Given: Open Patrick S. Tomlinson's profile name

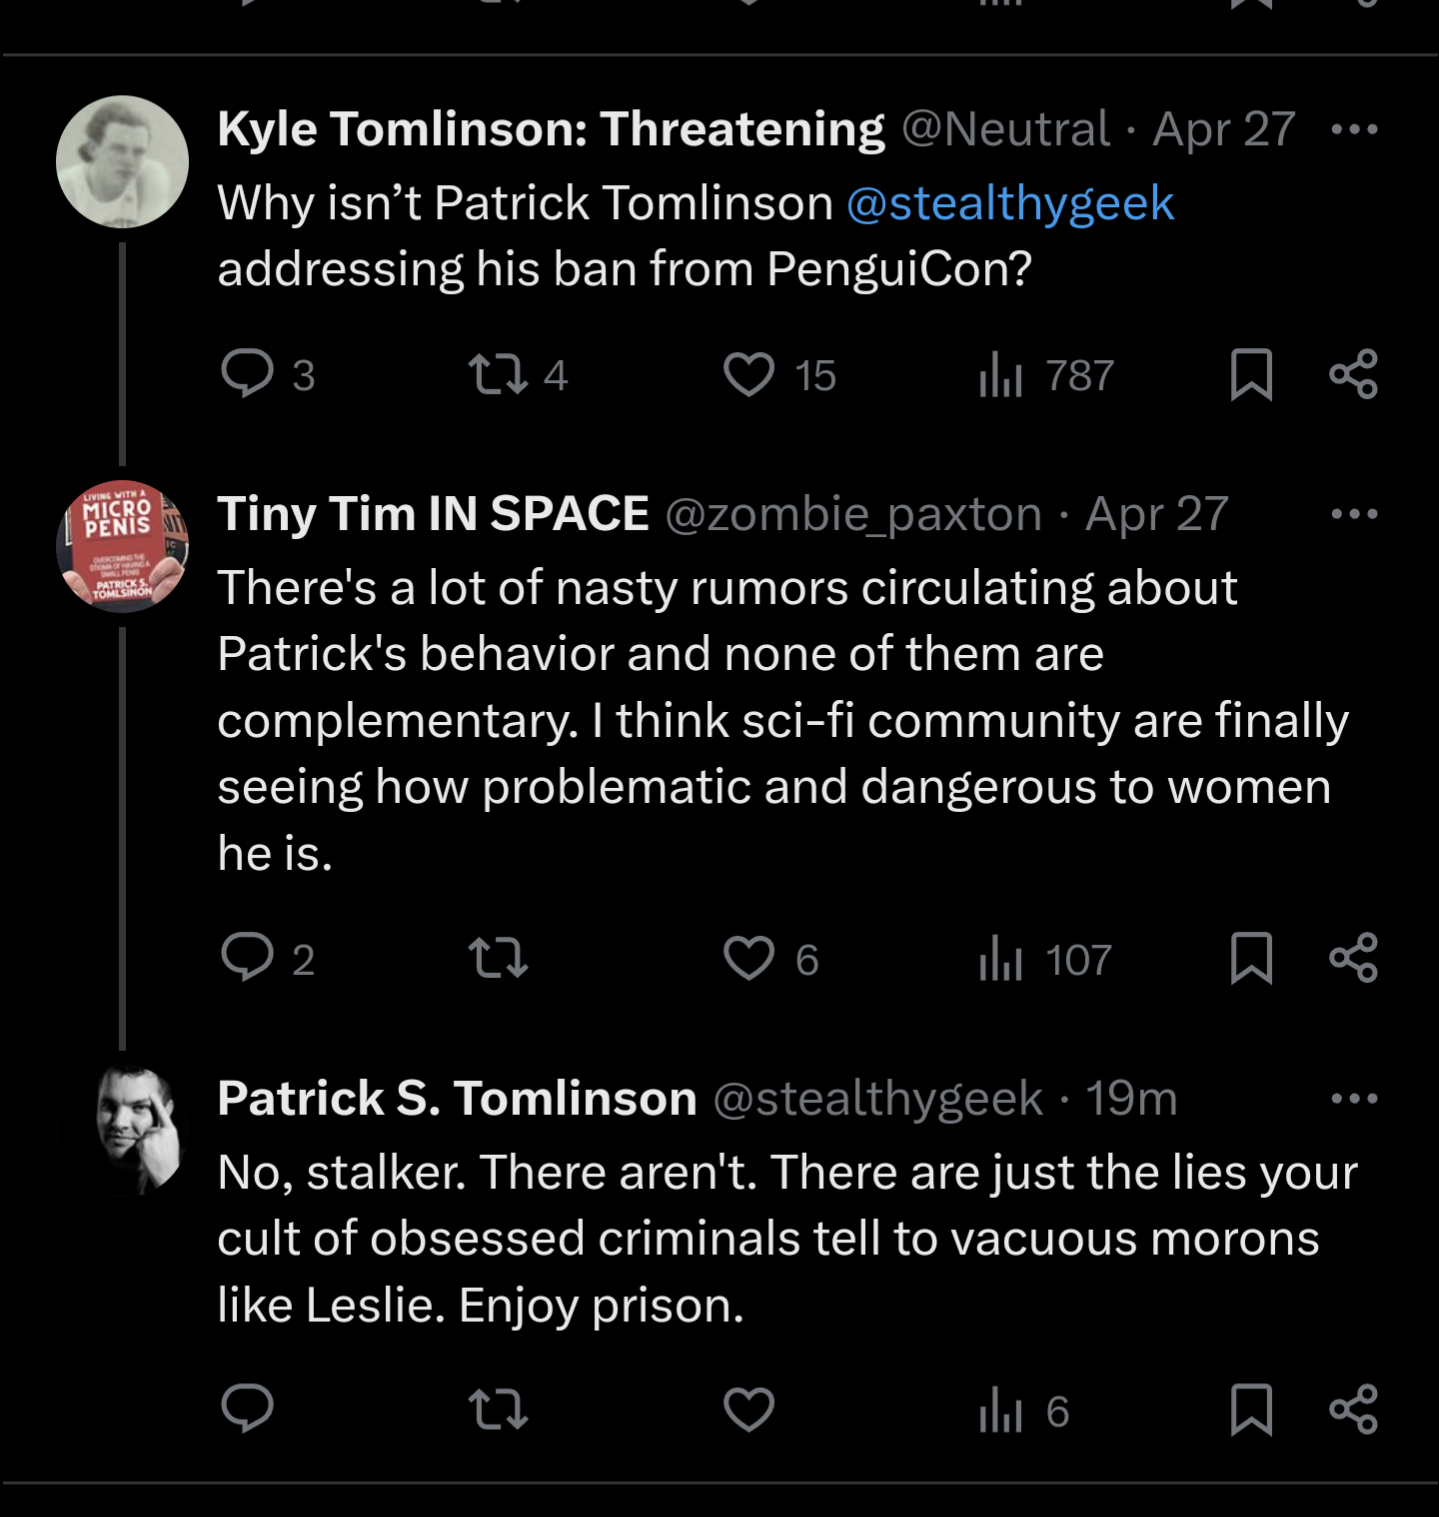Looking at the screenshot, I should tap(457, 1098).
